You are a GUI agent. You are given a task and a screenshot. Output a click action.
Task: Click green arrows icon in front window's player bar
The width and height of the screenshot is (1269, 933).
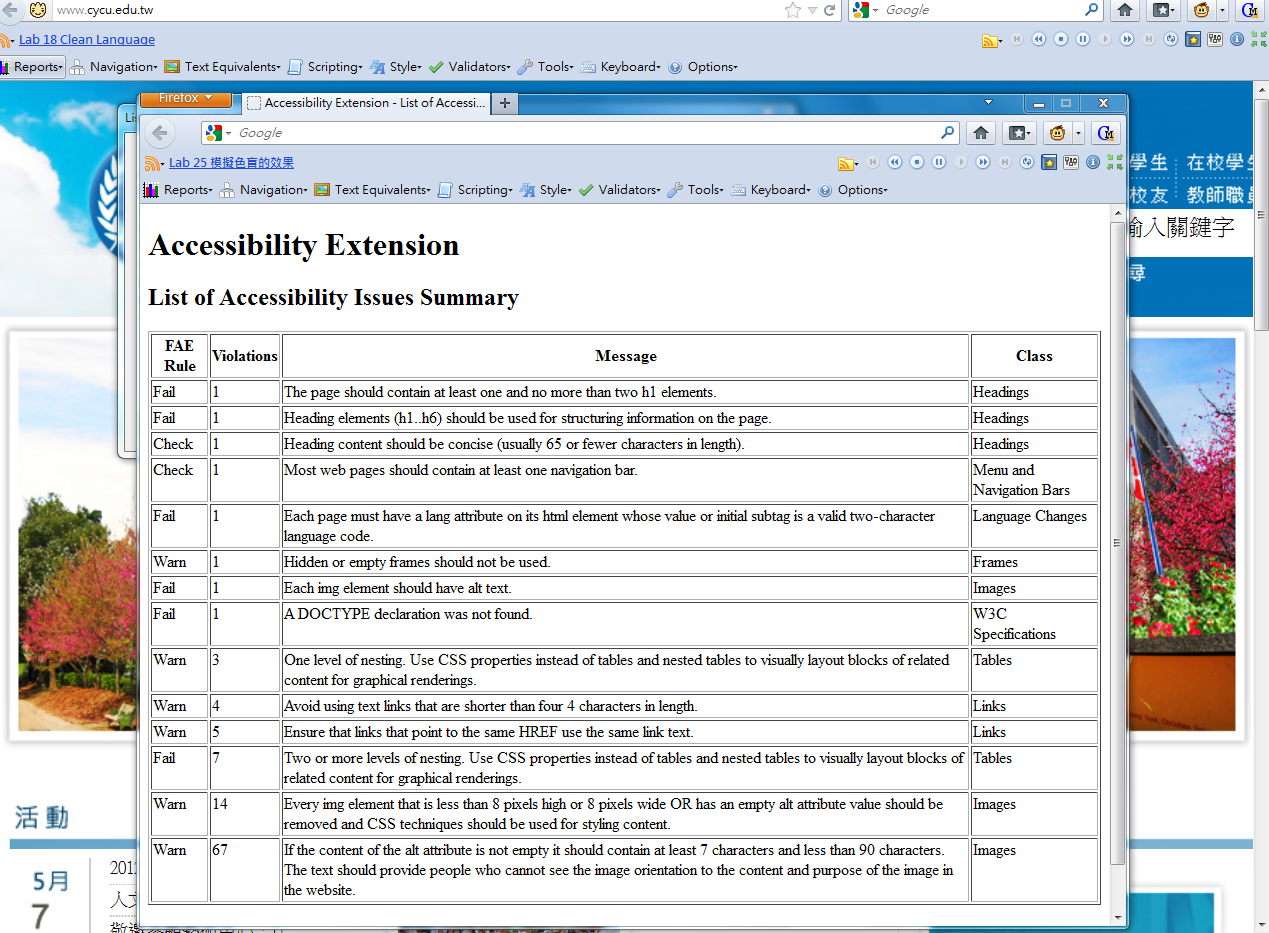(x=1115, y=162)
